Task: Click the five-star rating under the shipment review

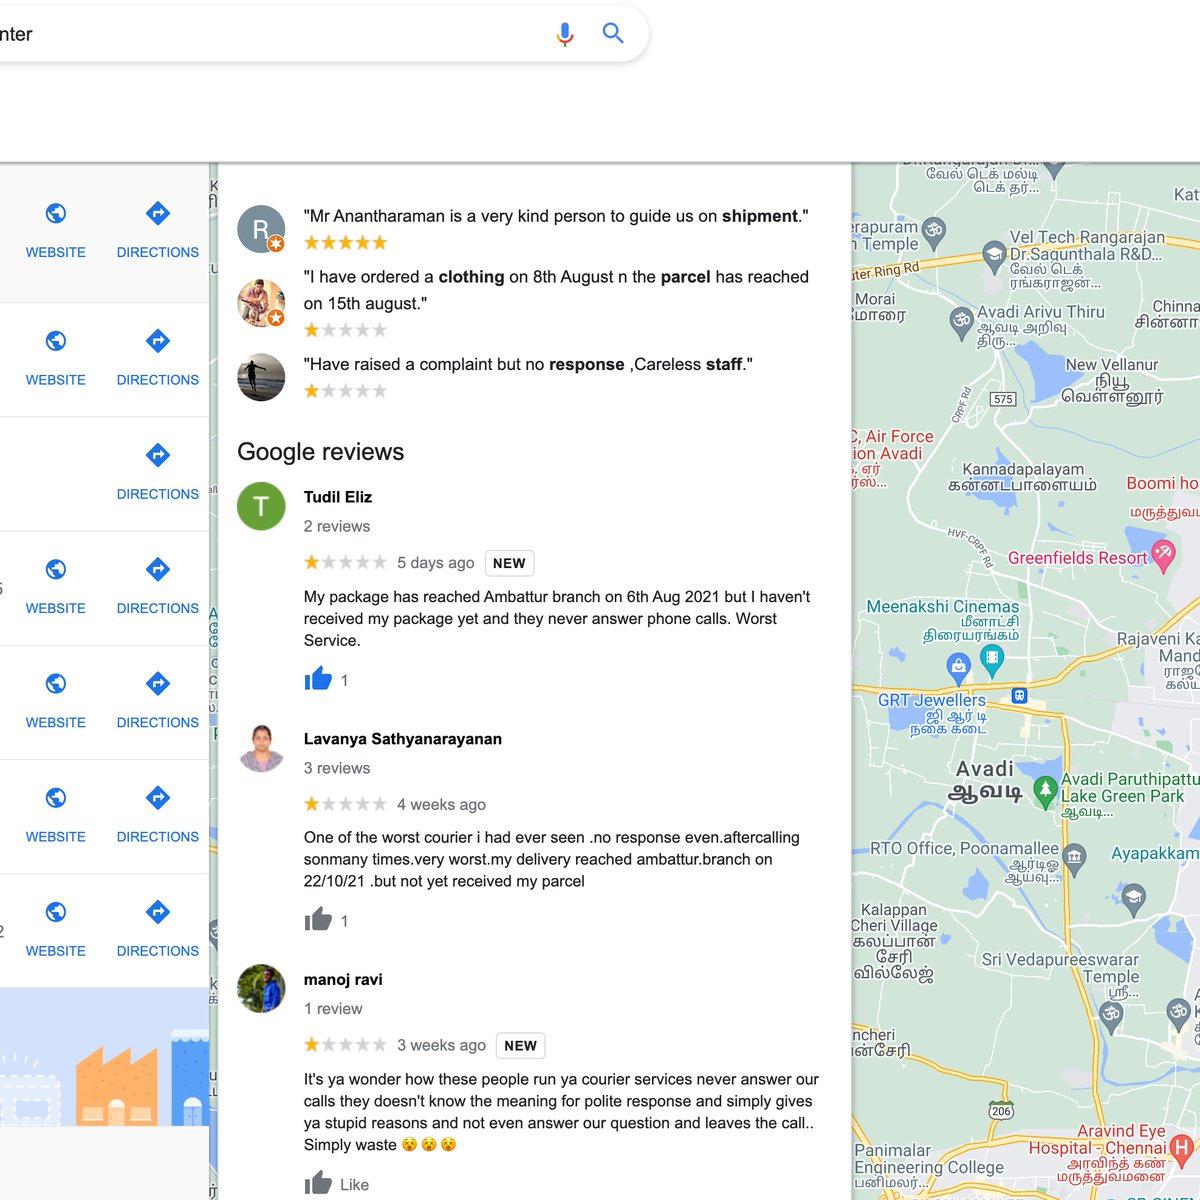Action: click(x=345, y=242)
